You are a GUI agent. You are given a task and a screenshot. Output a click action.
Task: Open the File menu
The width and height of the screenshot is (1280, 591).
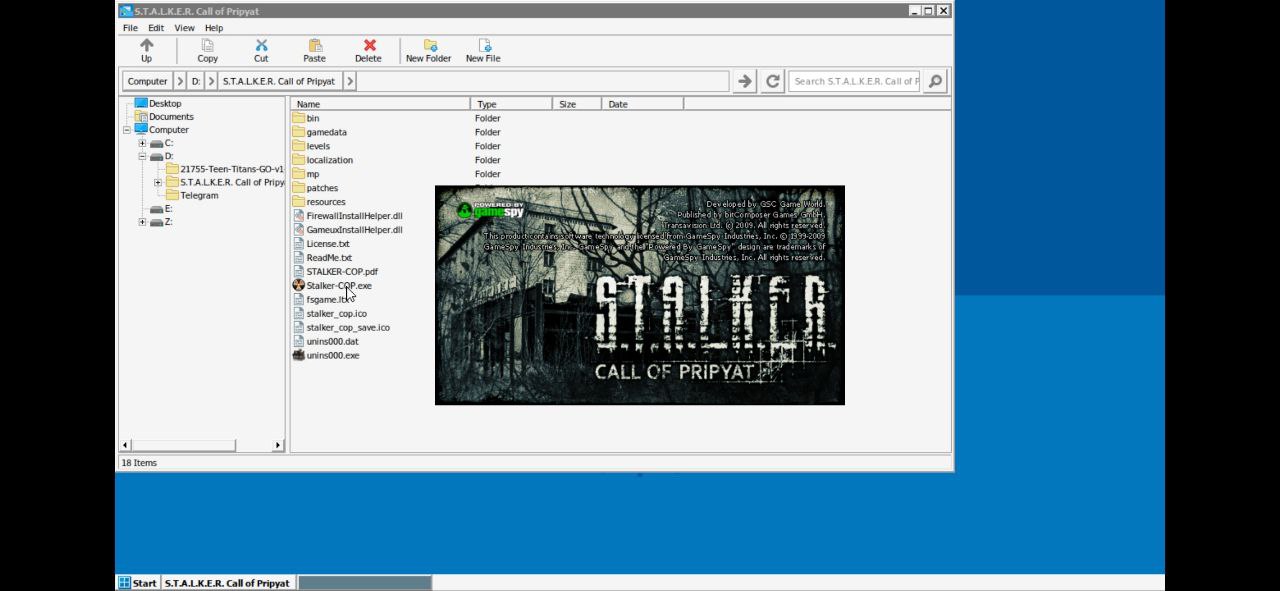click(x=130, y=28)
